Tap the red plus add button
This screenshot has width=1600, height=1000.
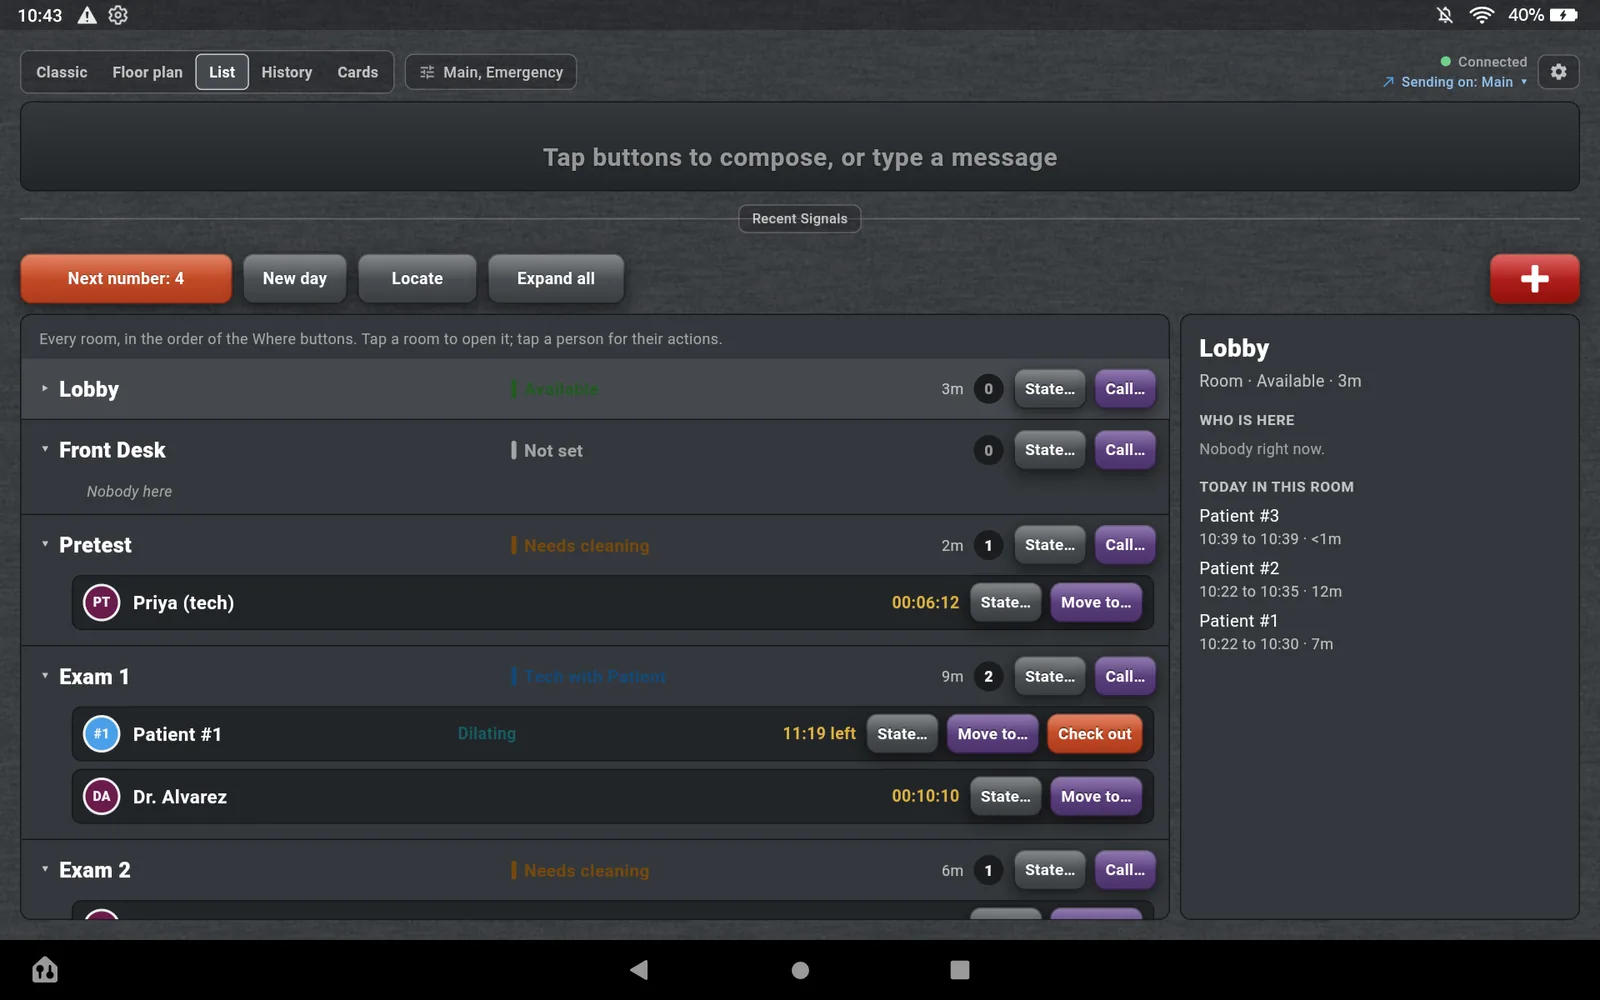pyautogui.click(x=1534, y=279)
